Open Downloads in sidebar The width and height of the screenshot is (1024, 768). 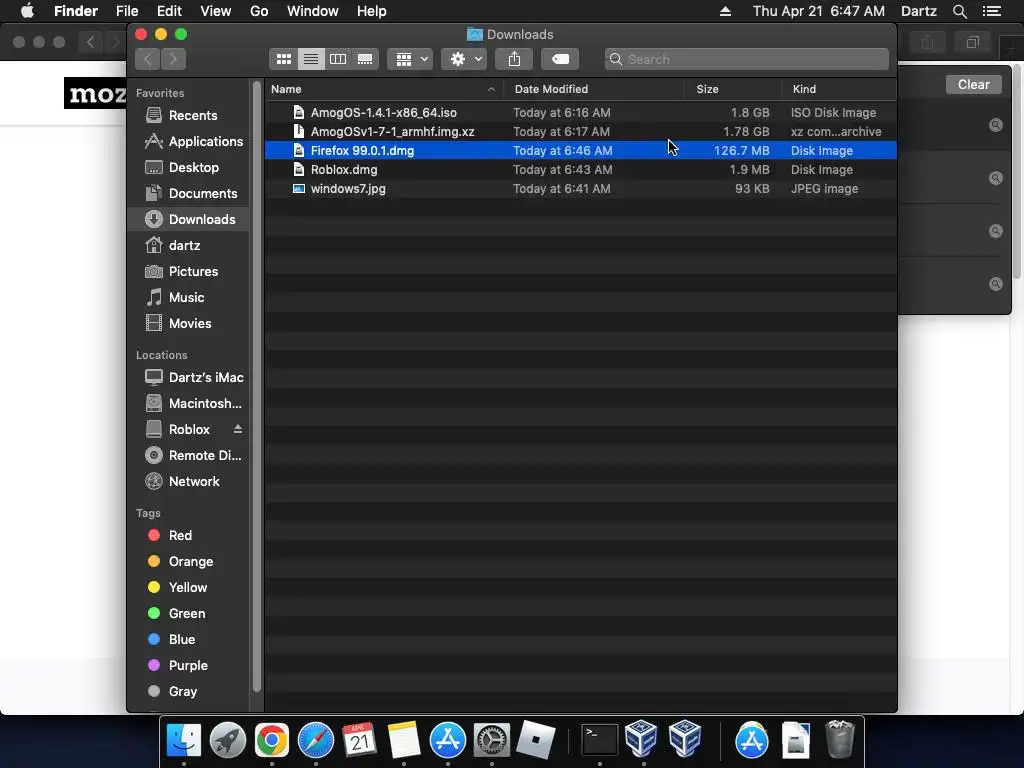pos(189,219)
